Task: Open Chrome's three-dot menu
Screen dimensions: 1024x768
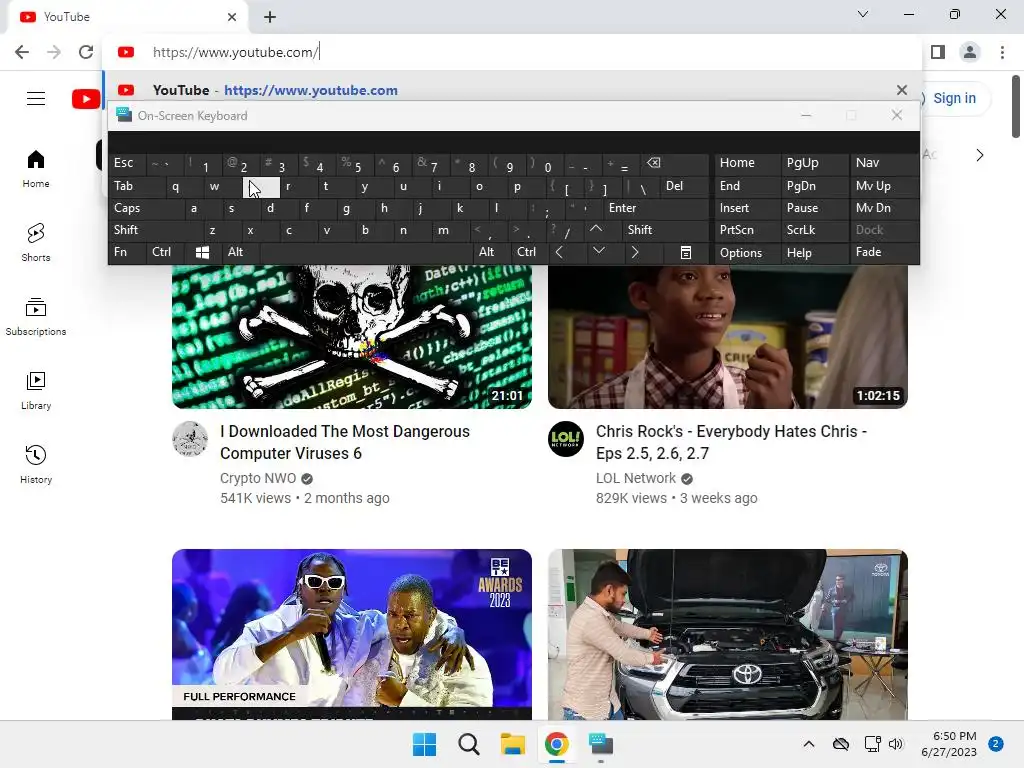Action: [x=1002, y=52]
